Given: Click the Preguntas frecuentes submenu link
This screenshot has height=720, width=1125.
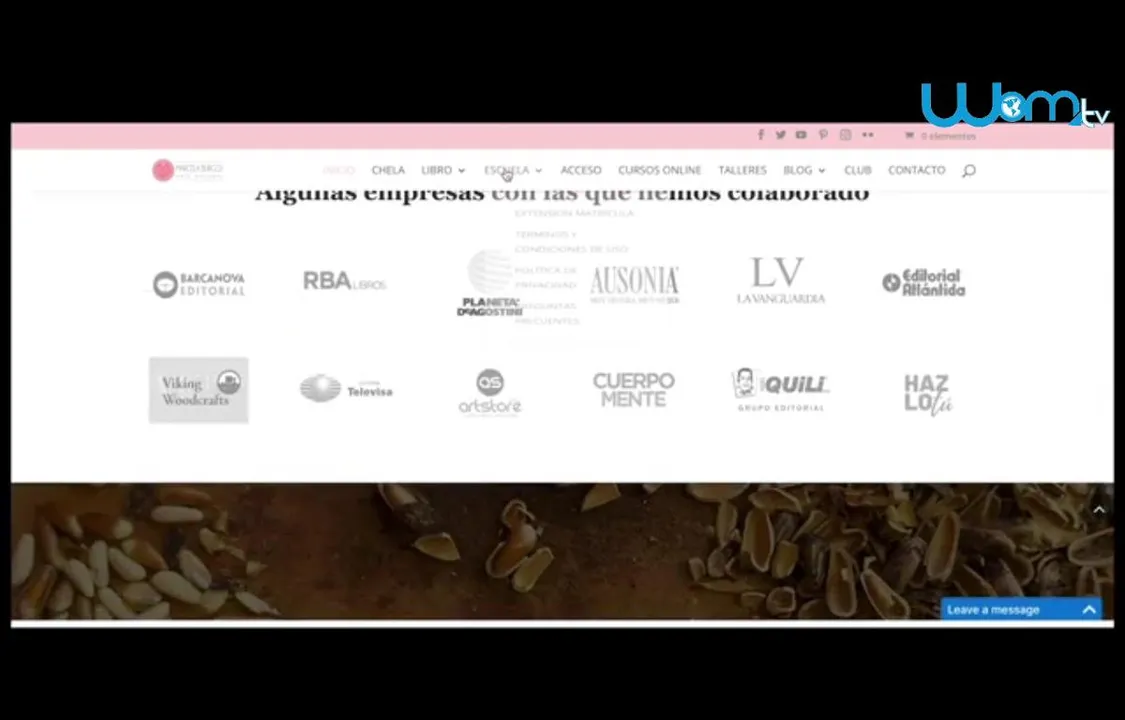Looking at the screenshot, I should click(x=547, y=313).
